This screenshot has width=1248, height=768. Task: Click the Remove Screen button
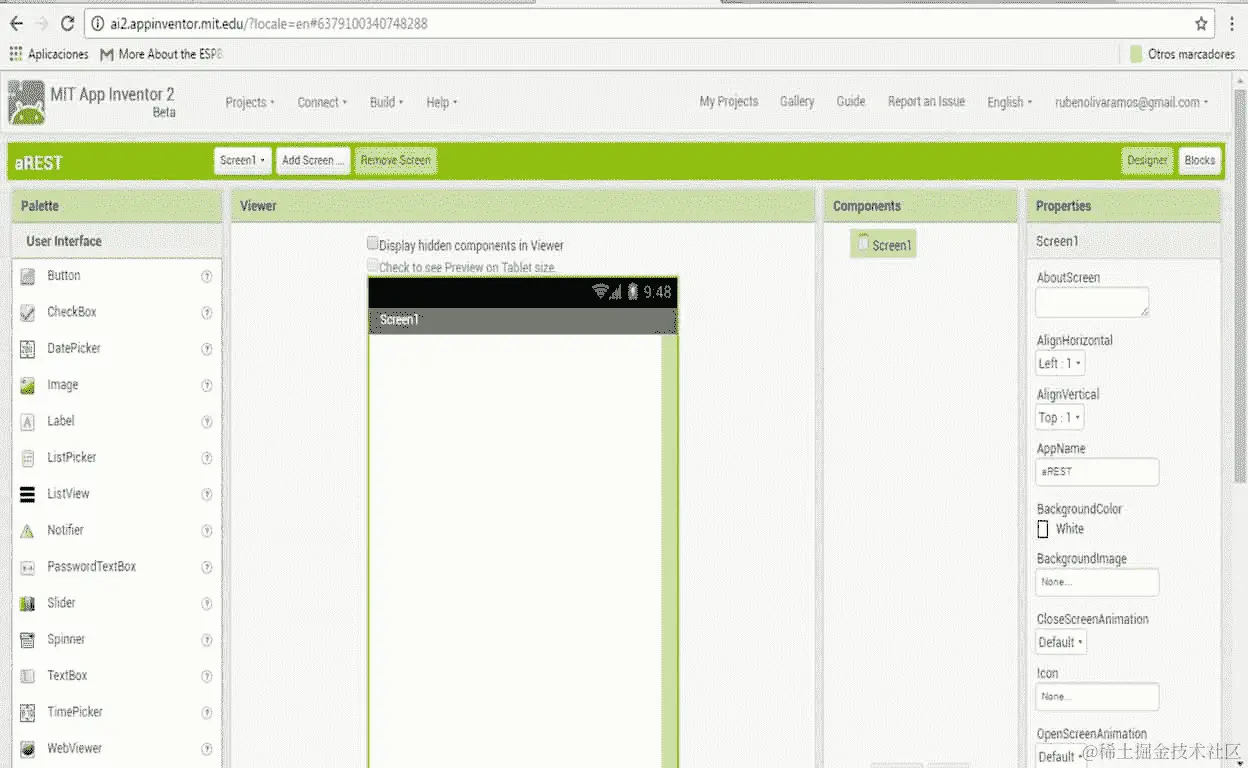(396, 161)
